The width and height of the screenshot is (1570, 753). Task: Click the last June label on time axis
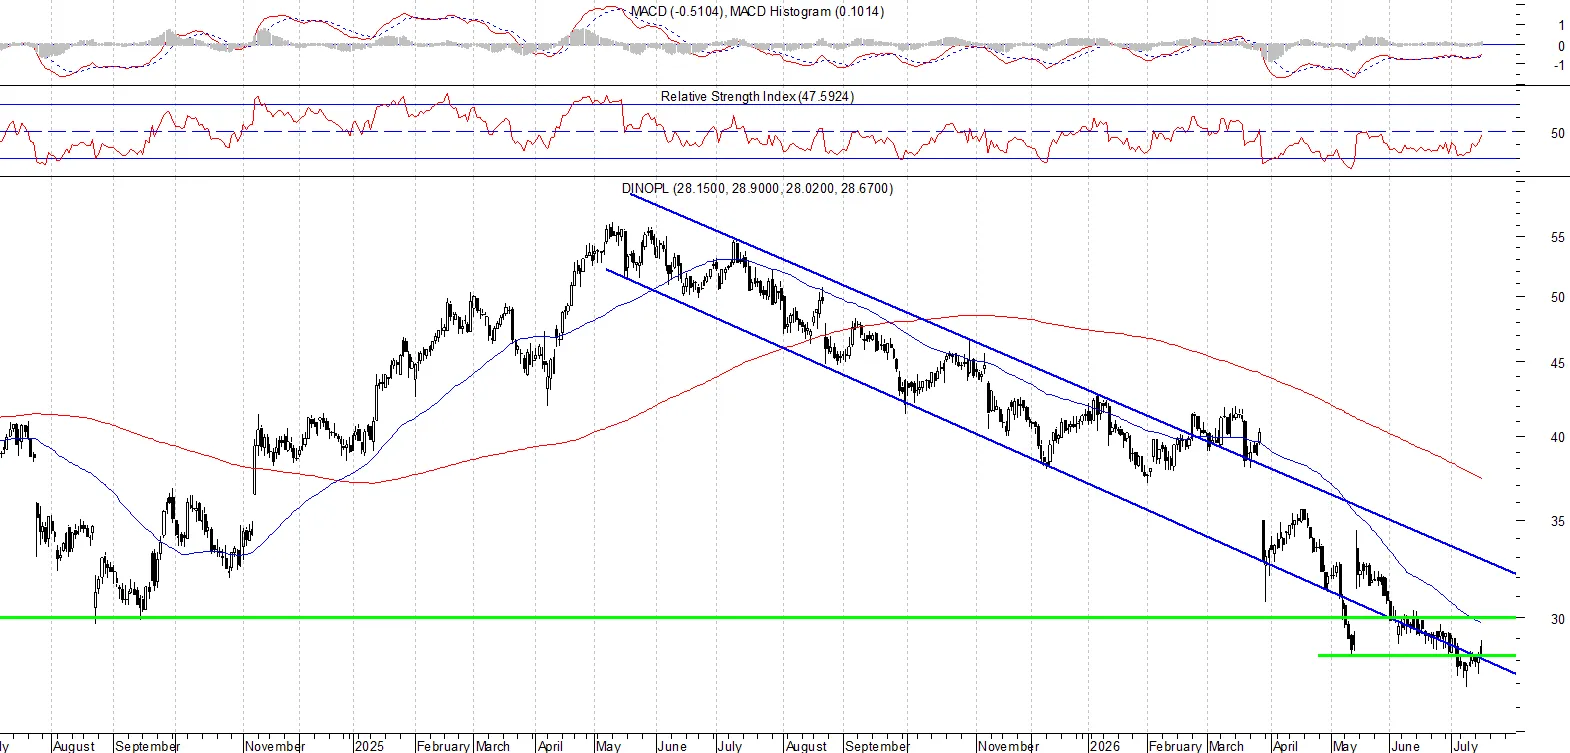1405,746
